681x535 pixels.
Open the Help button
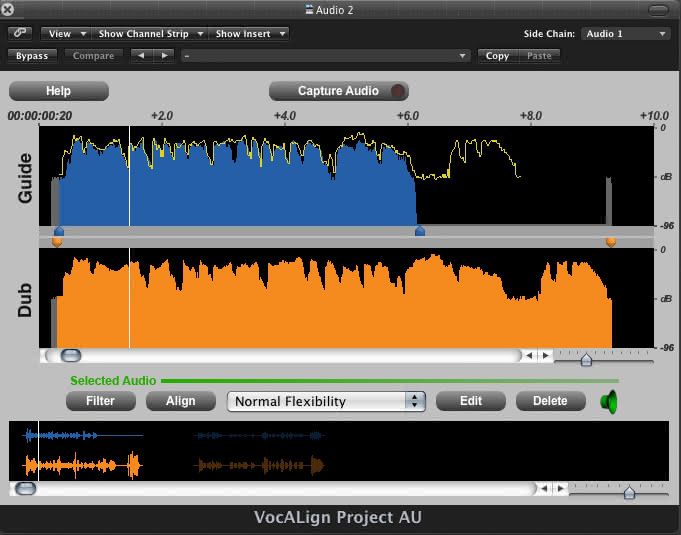tap(59, 91)
